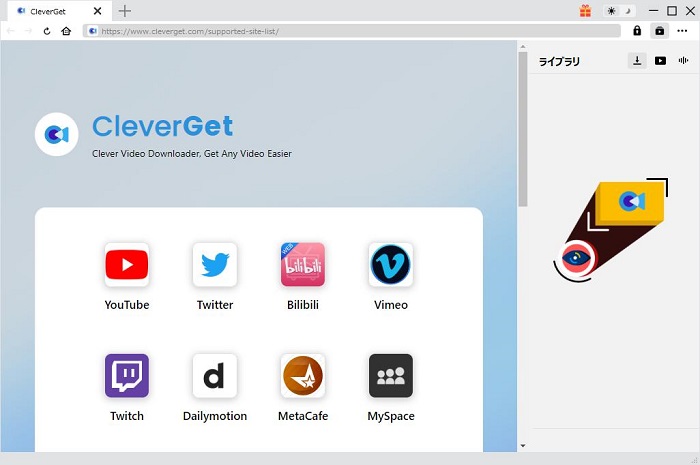Click the Bilibili text label
The width and height of the screenshot is (700, 465).
tap(303, 305)
